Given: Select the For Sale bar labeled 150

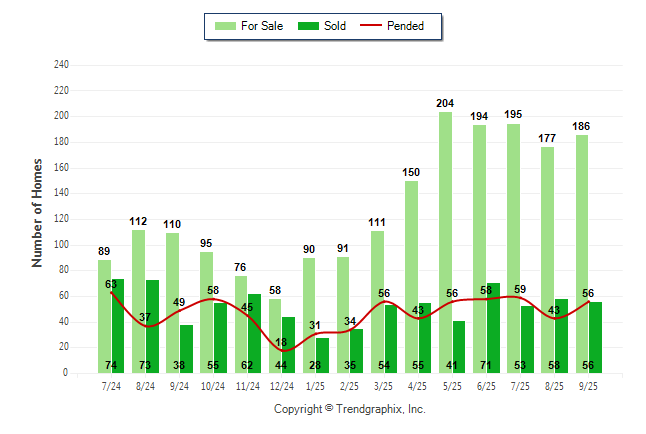Looking at the screenshot, I should [411, 275].
